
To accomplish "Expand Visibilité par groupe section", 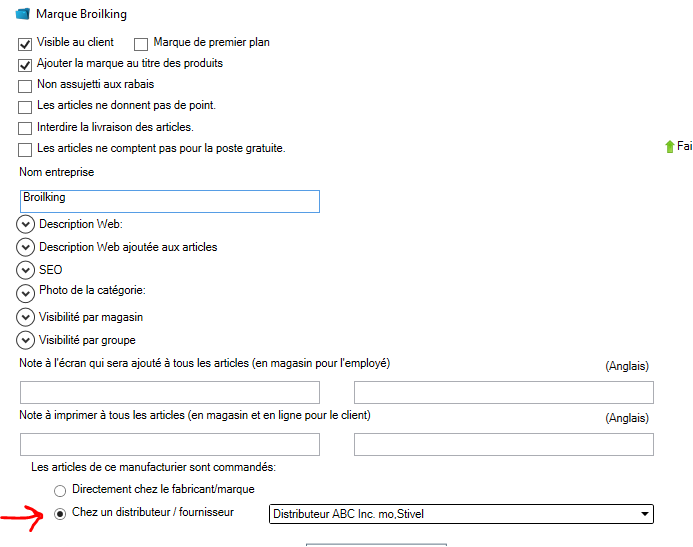I will [25, 340].
